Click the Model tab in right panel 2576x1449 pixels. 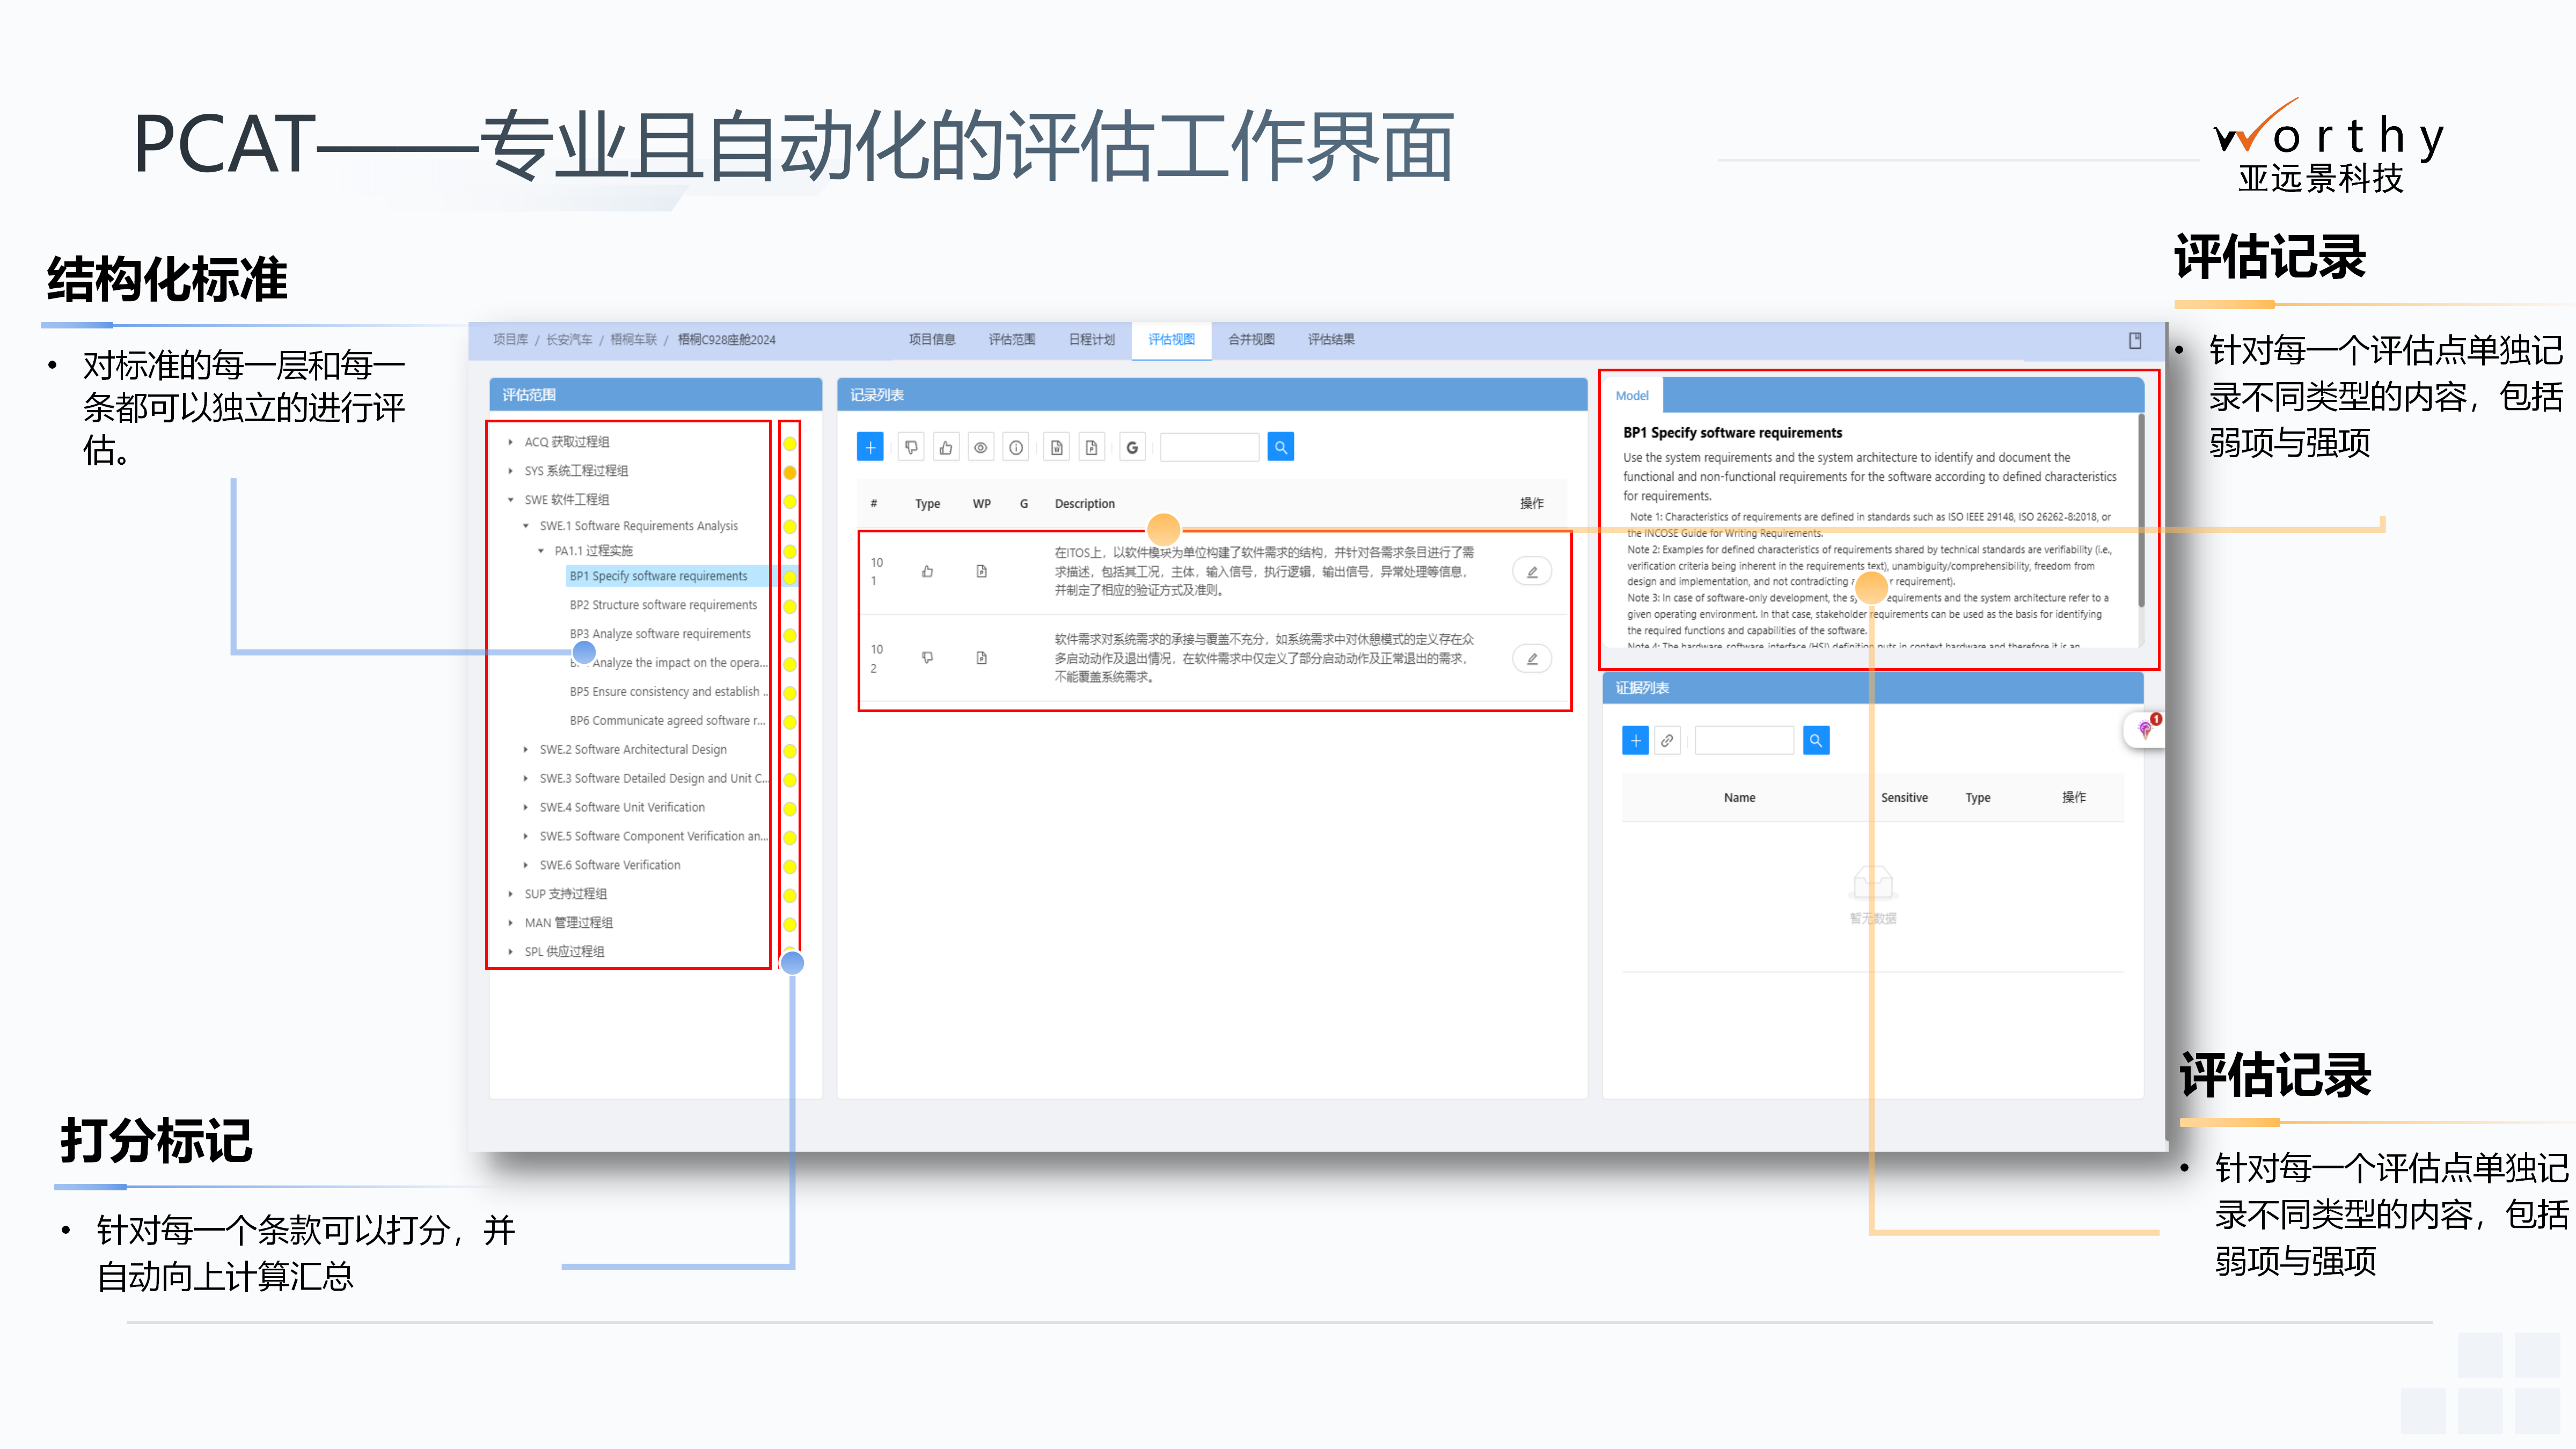[1632, 396]
